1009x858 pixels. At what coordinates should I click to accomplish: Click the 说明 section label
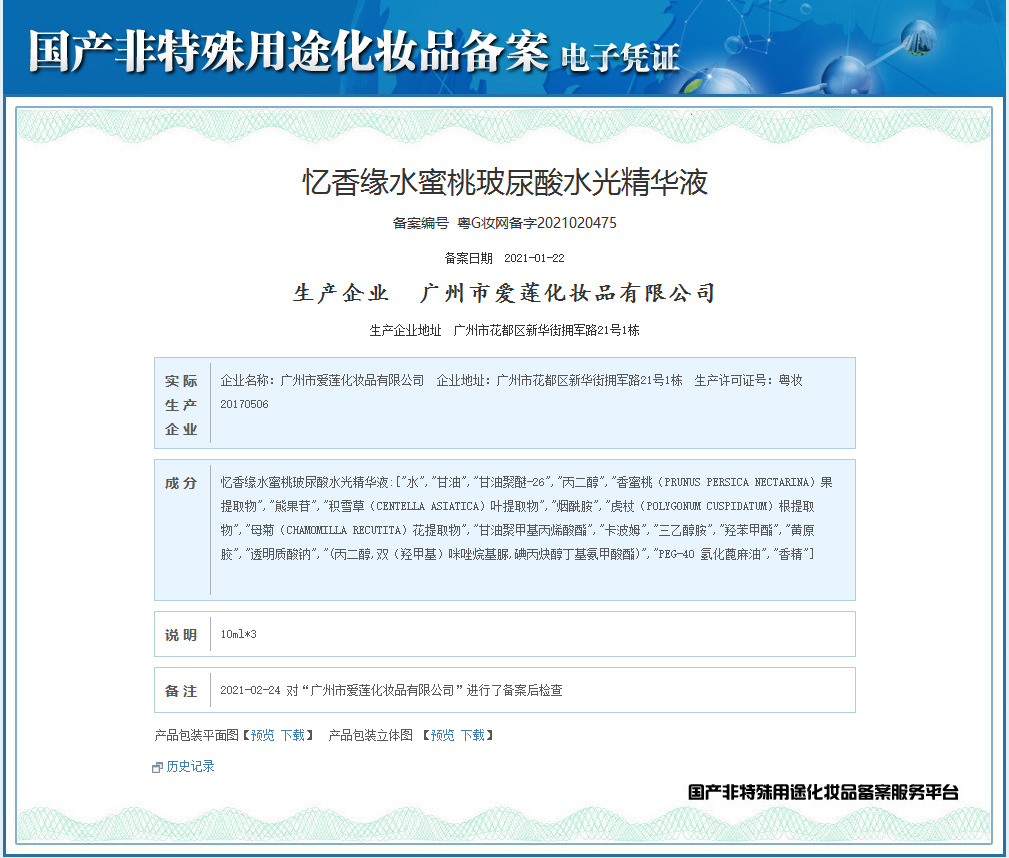181,635
